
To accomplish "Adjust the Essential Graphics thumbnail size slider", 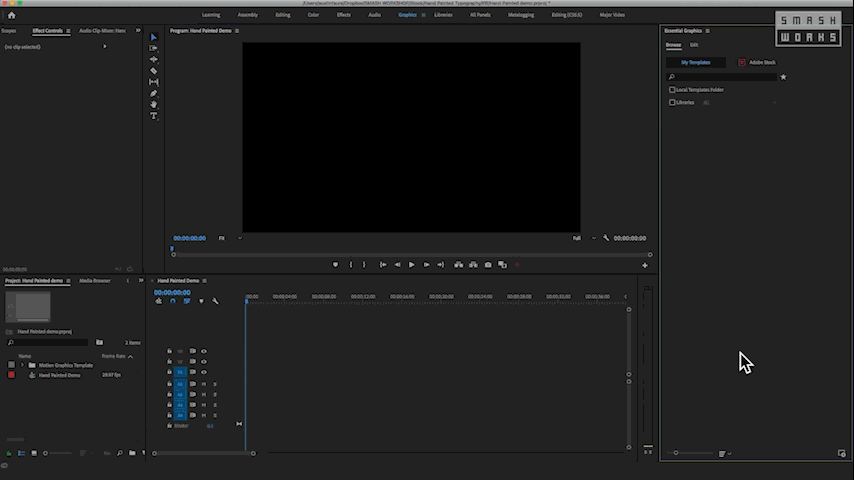I will click(x=676, y=453).
